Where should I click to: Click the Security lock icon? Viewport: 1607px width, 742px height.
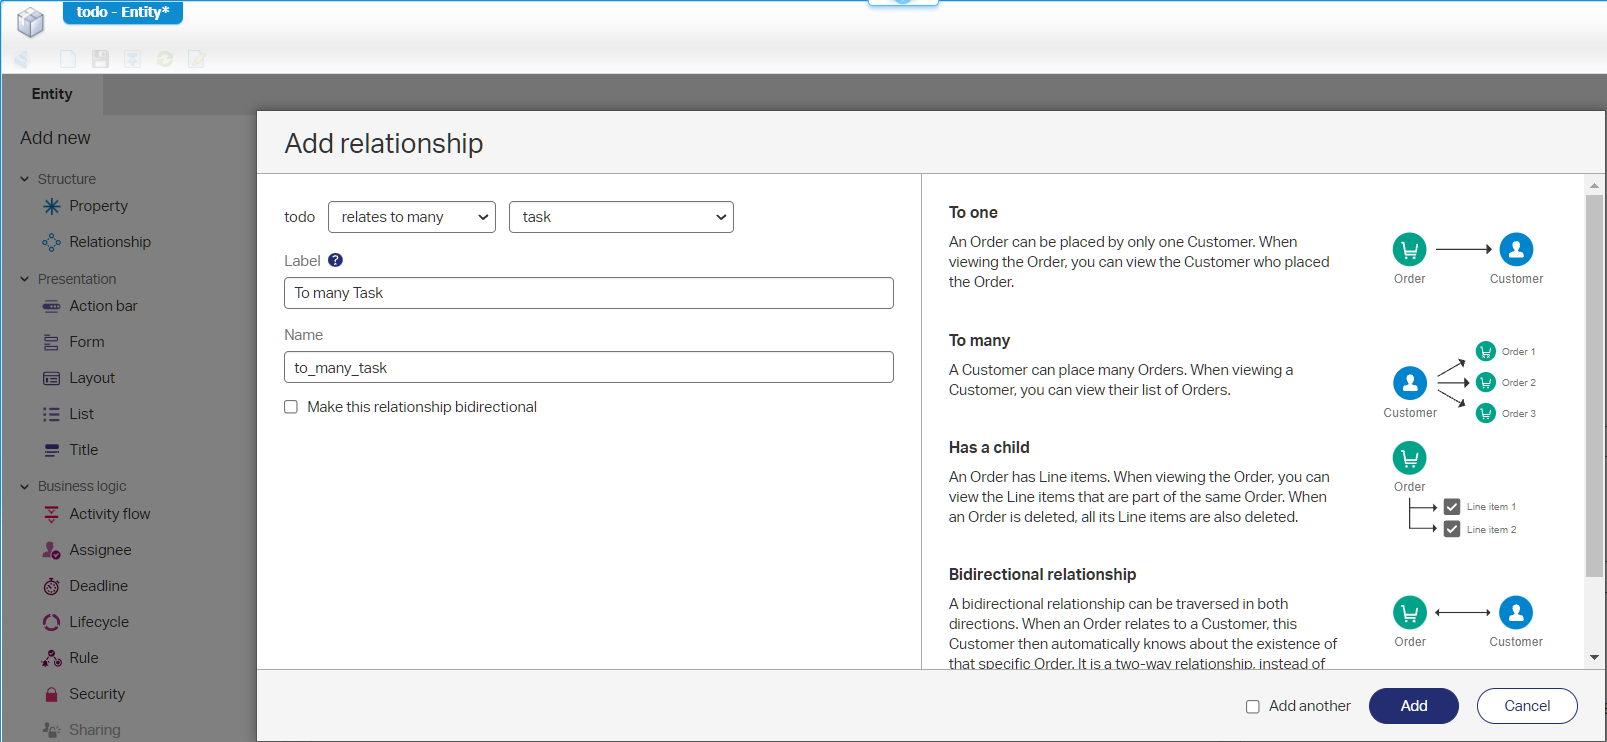click(x=52, y=694)
